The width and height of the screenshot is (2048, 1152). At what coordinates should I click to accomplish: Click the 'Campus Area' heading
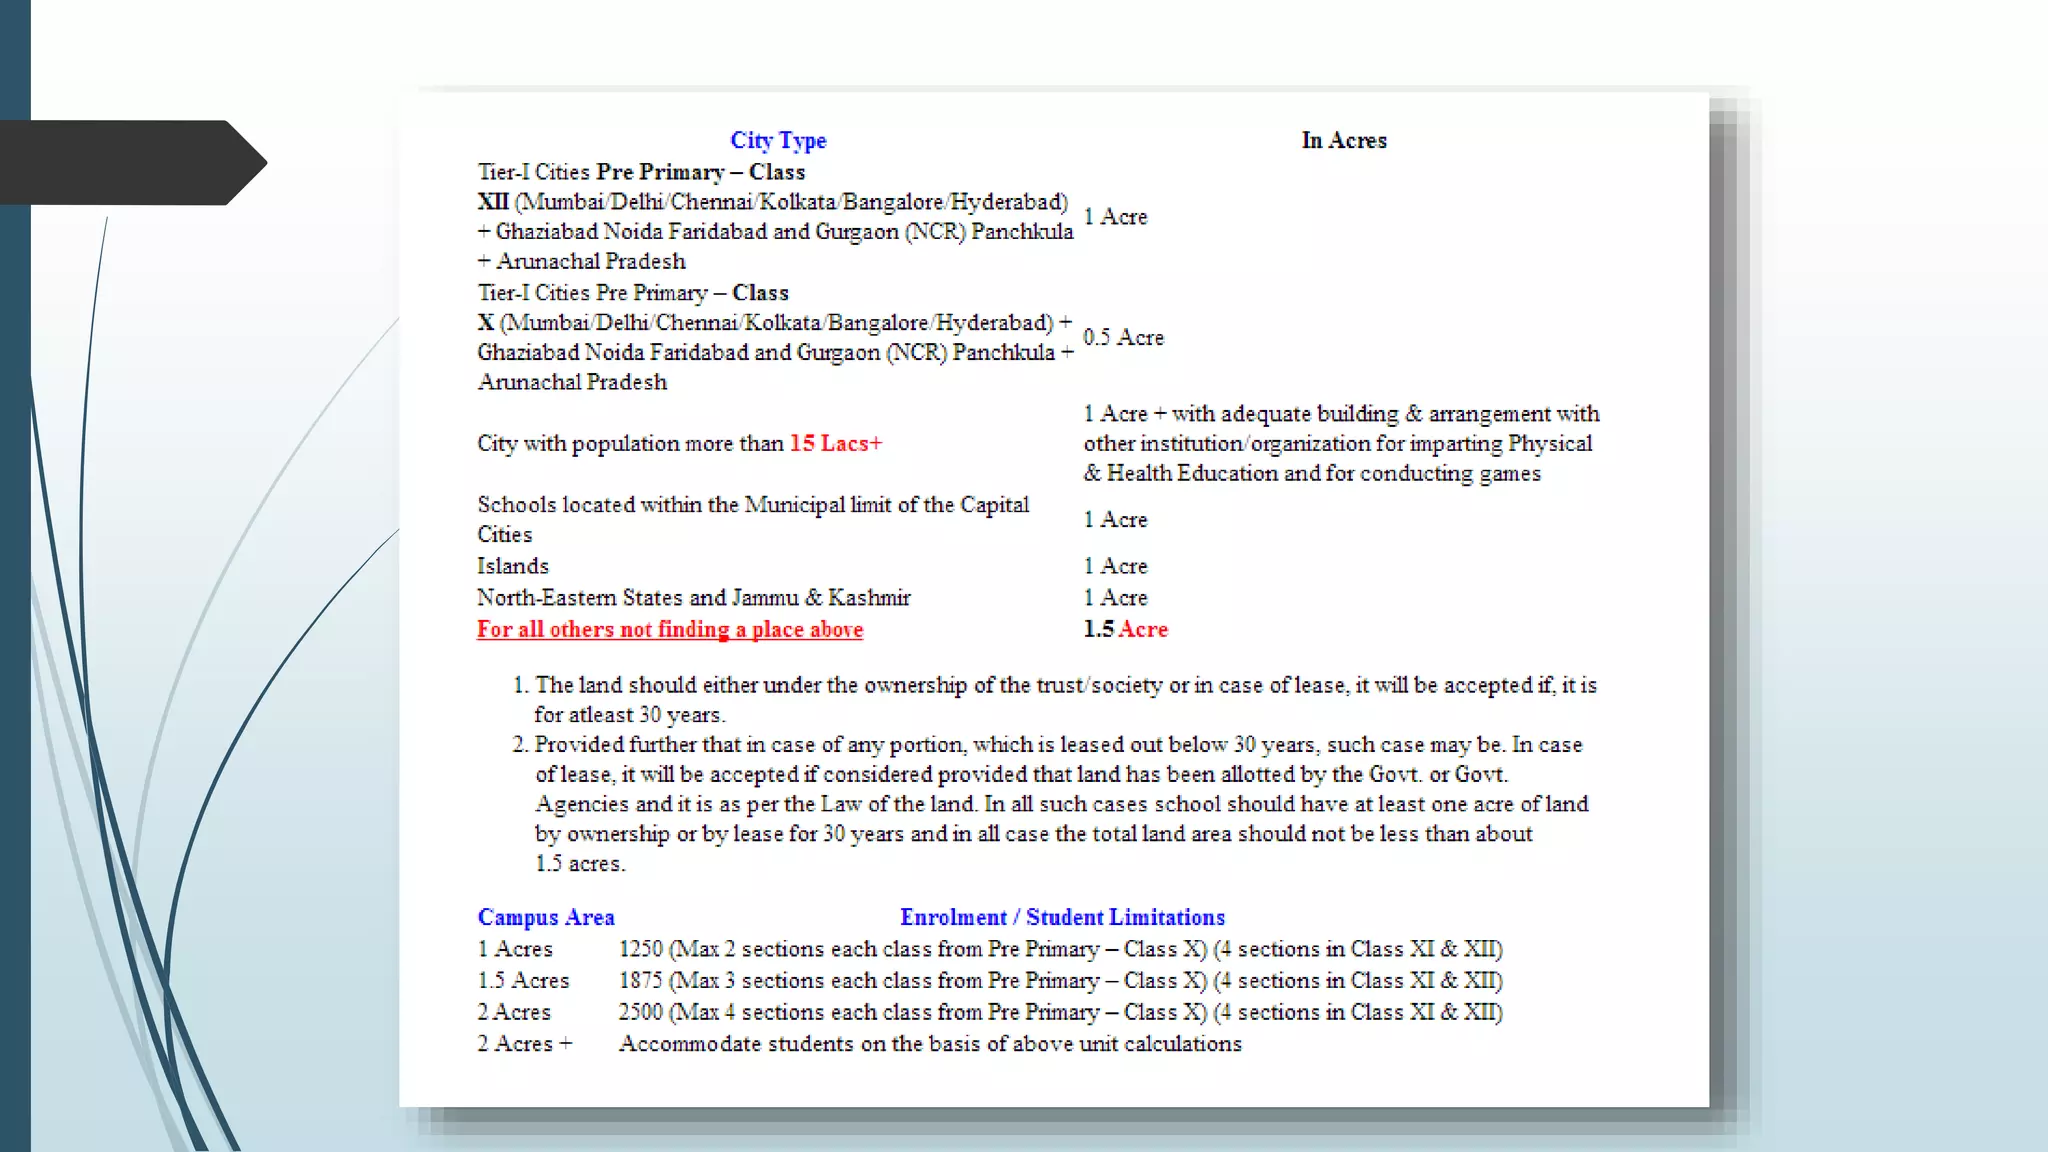(x=545, y=918)
